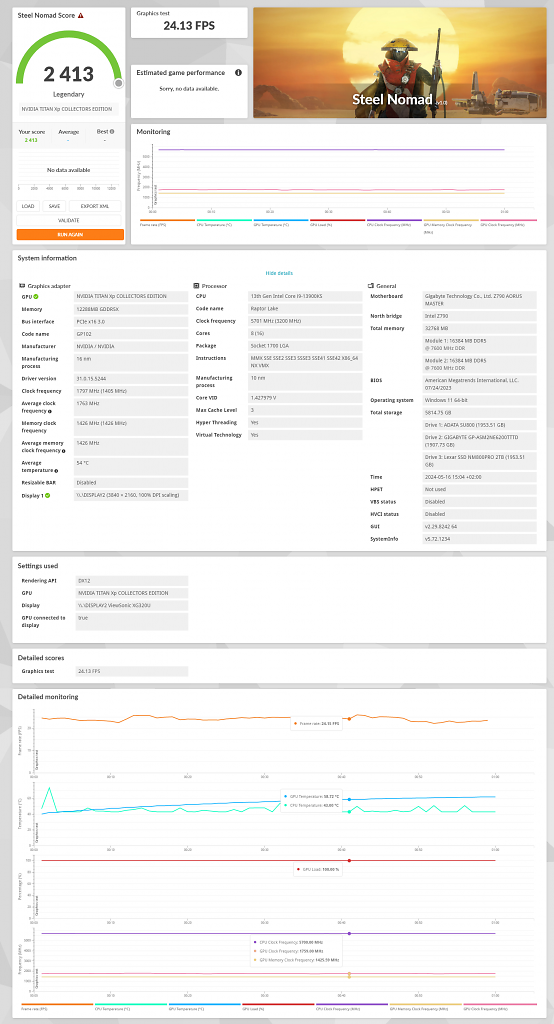Toggle GPU Temperature legend under Detailed monitoring
554x1024 pixels.
tap(205, 1008)
